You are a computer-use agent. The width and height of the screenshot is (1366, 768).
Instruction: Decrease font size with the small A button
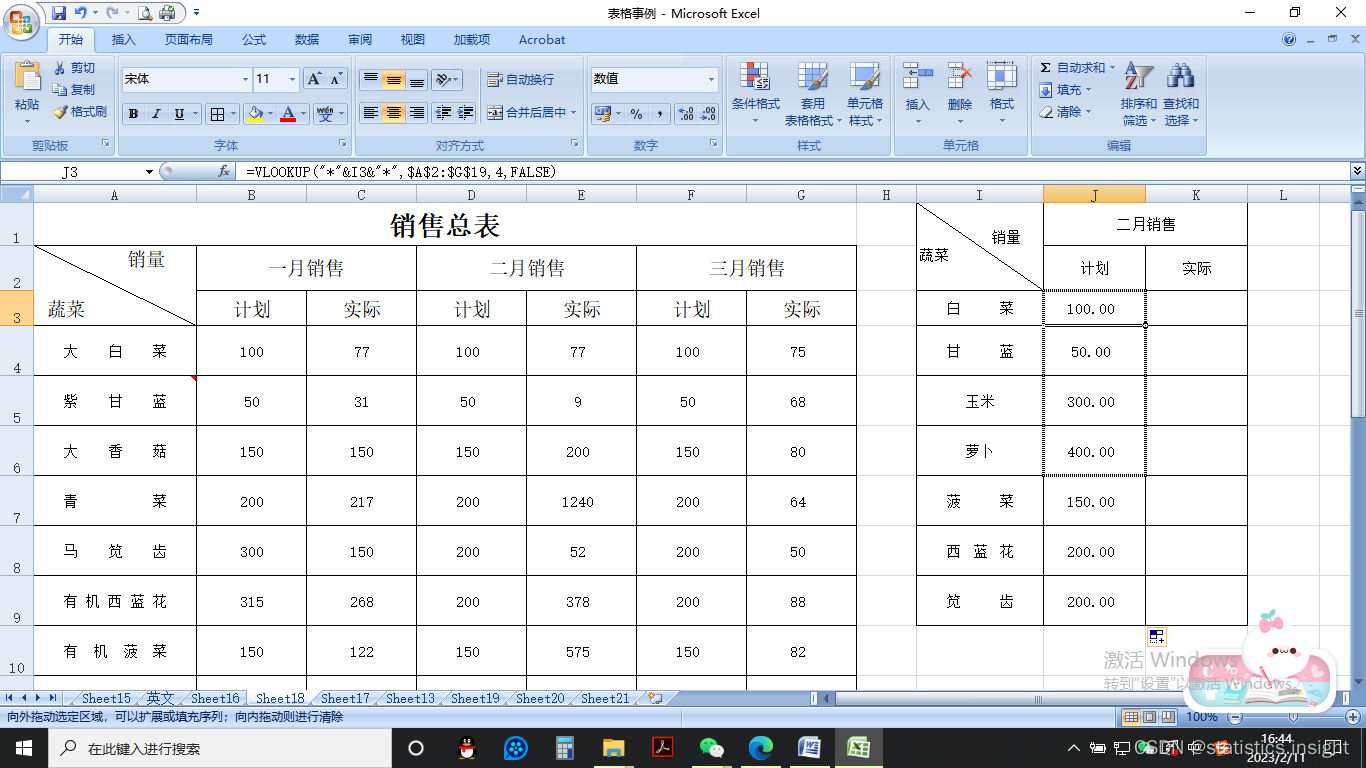click(336, 79)
